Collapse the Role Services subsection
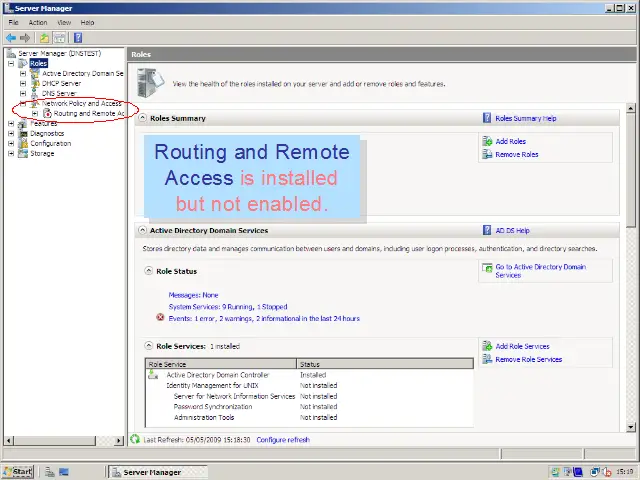This screenshot has height=480, width=640. (149, 346)
